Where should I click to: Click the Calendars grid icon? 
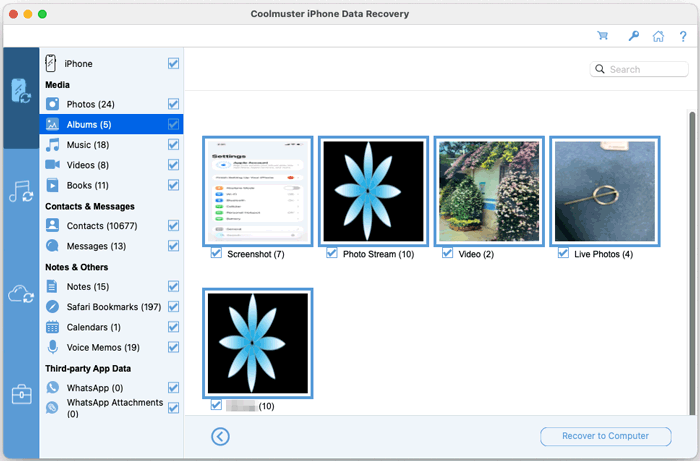(x=52, y=327)
